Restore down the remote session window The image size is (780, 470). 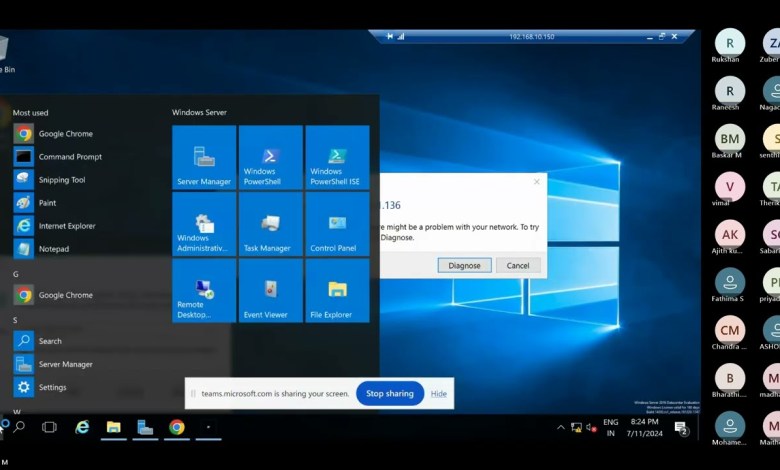click(662, 36)
